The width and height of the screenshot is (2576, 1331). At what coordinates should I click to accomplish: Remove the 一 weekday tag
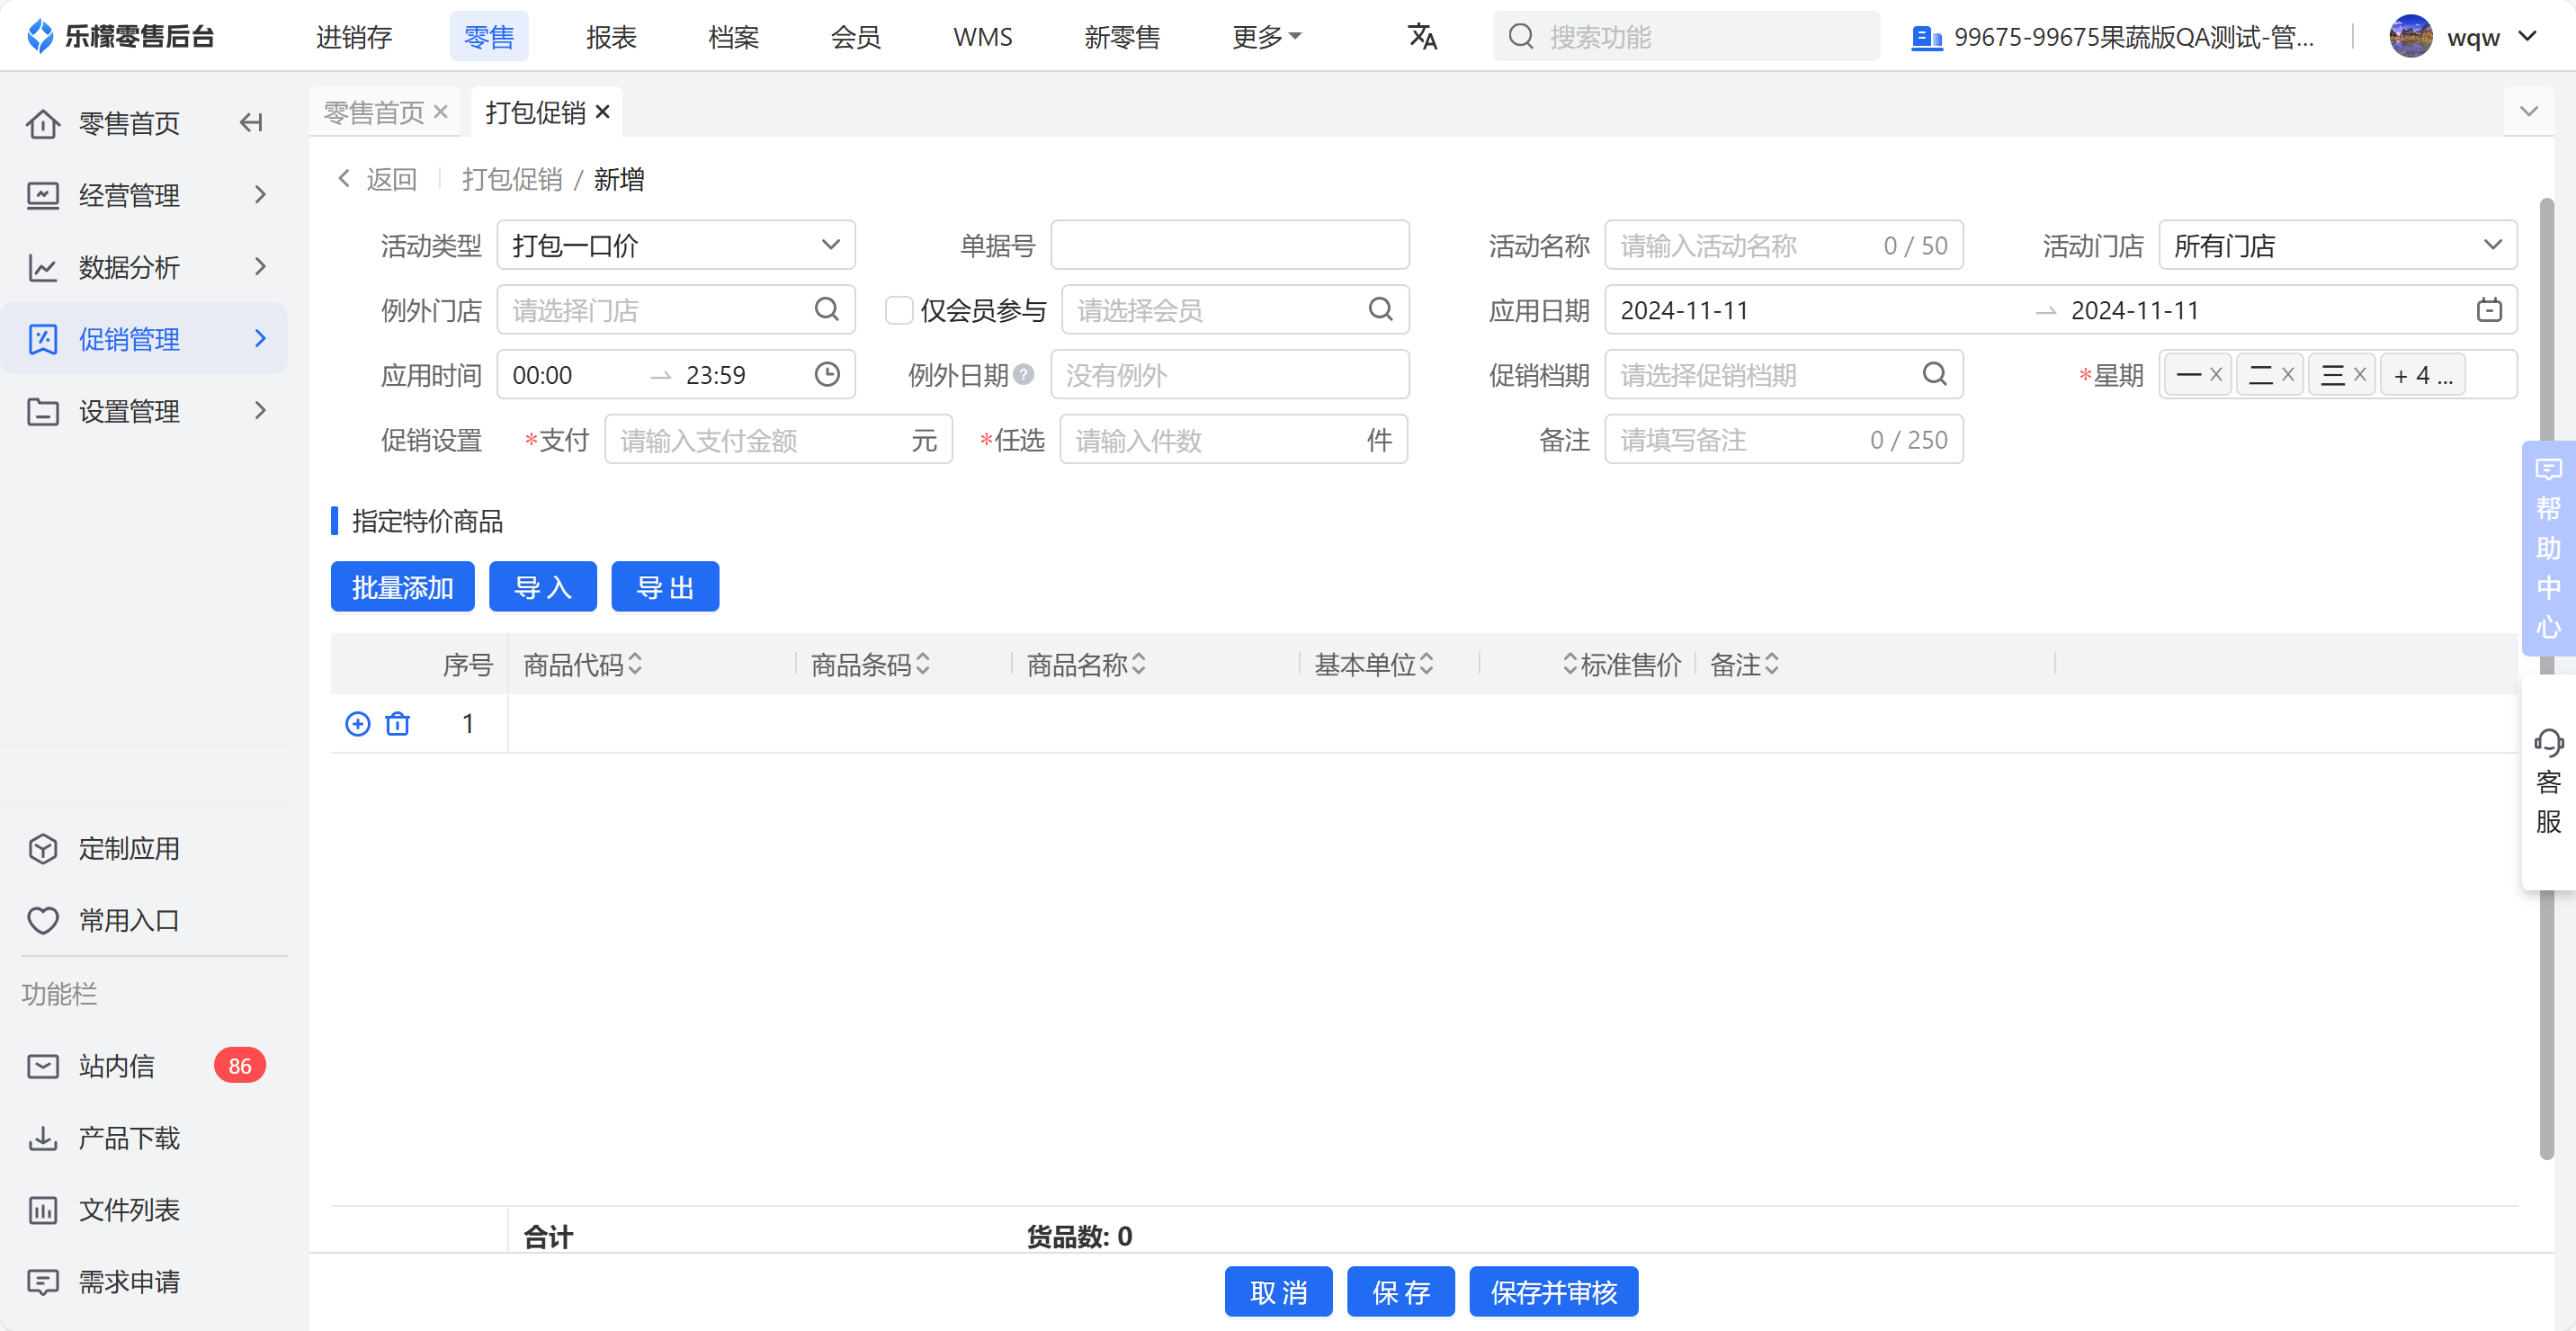2216,375
